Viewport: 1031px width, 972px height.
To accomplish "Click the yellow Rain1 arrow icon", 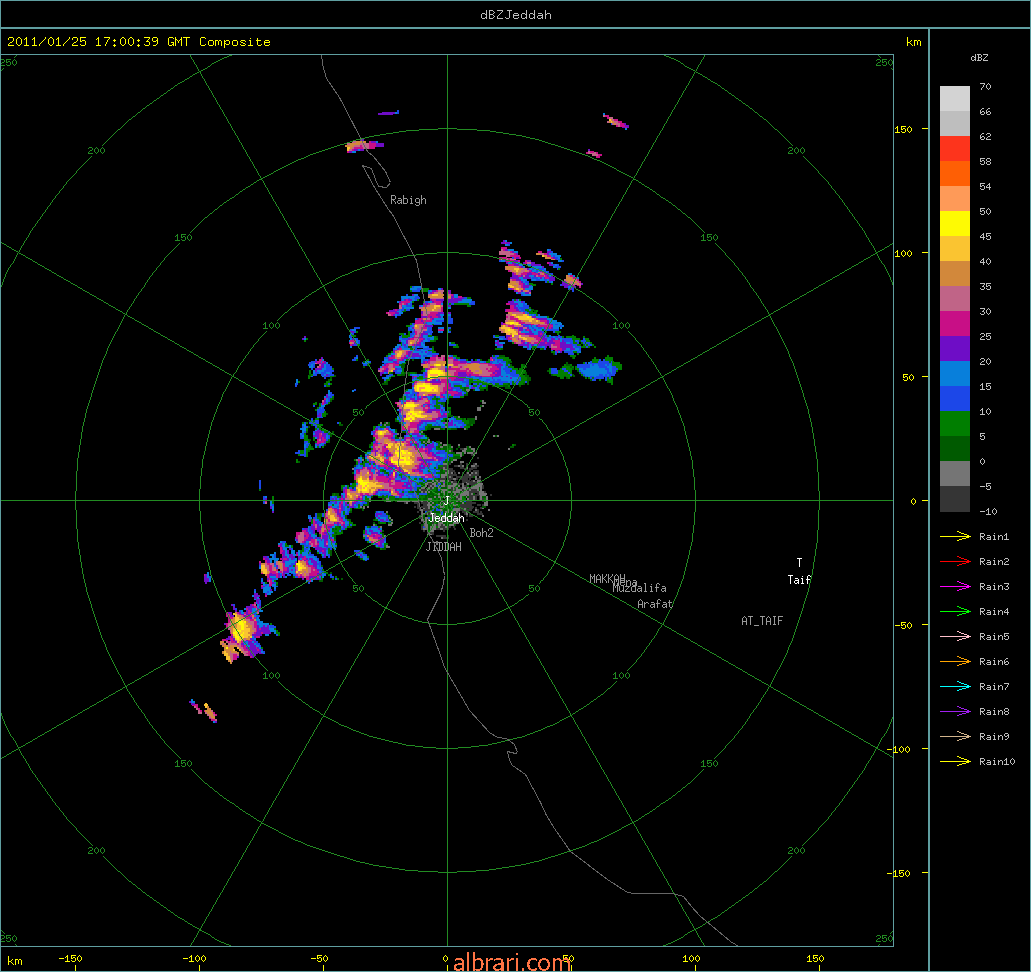I will 955,537.
